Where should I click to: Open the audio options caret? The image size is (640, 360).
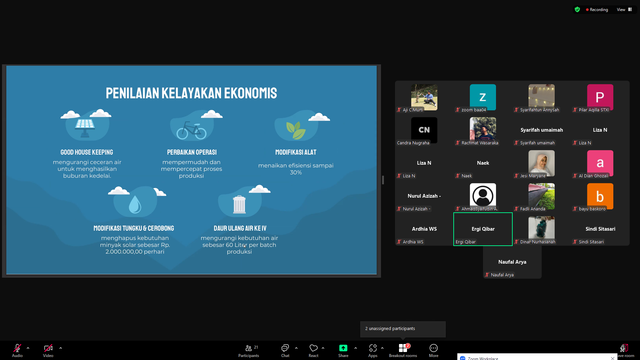coord(28,348)
